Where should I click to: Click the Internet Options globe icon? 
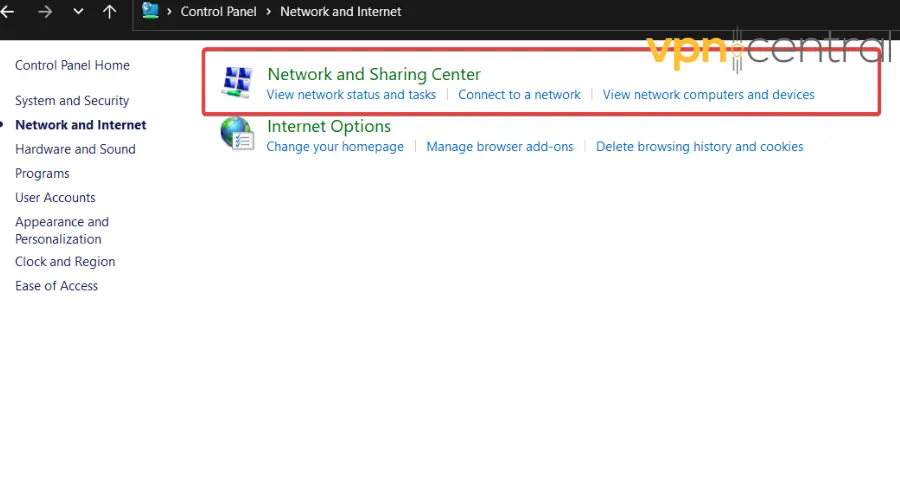237,134
